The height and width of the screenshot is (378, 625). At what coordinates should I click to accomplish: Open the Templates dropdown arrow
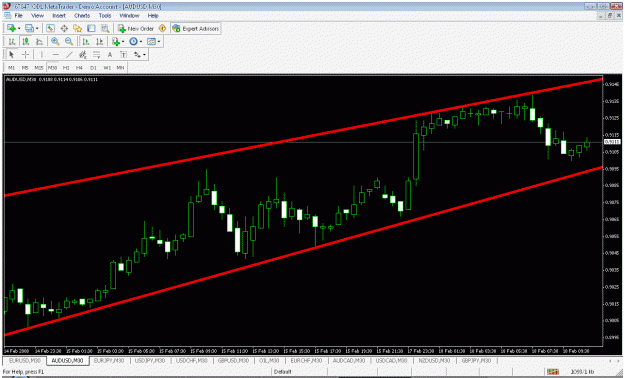[159, 41]
